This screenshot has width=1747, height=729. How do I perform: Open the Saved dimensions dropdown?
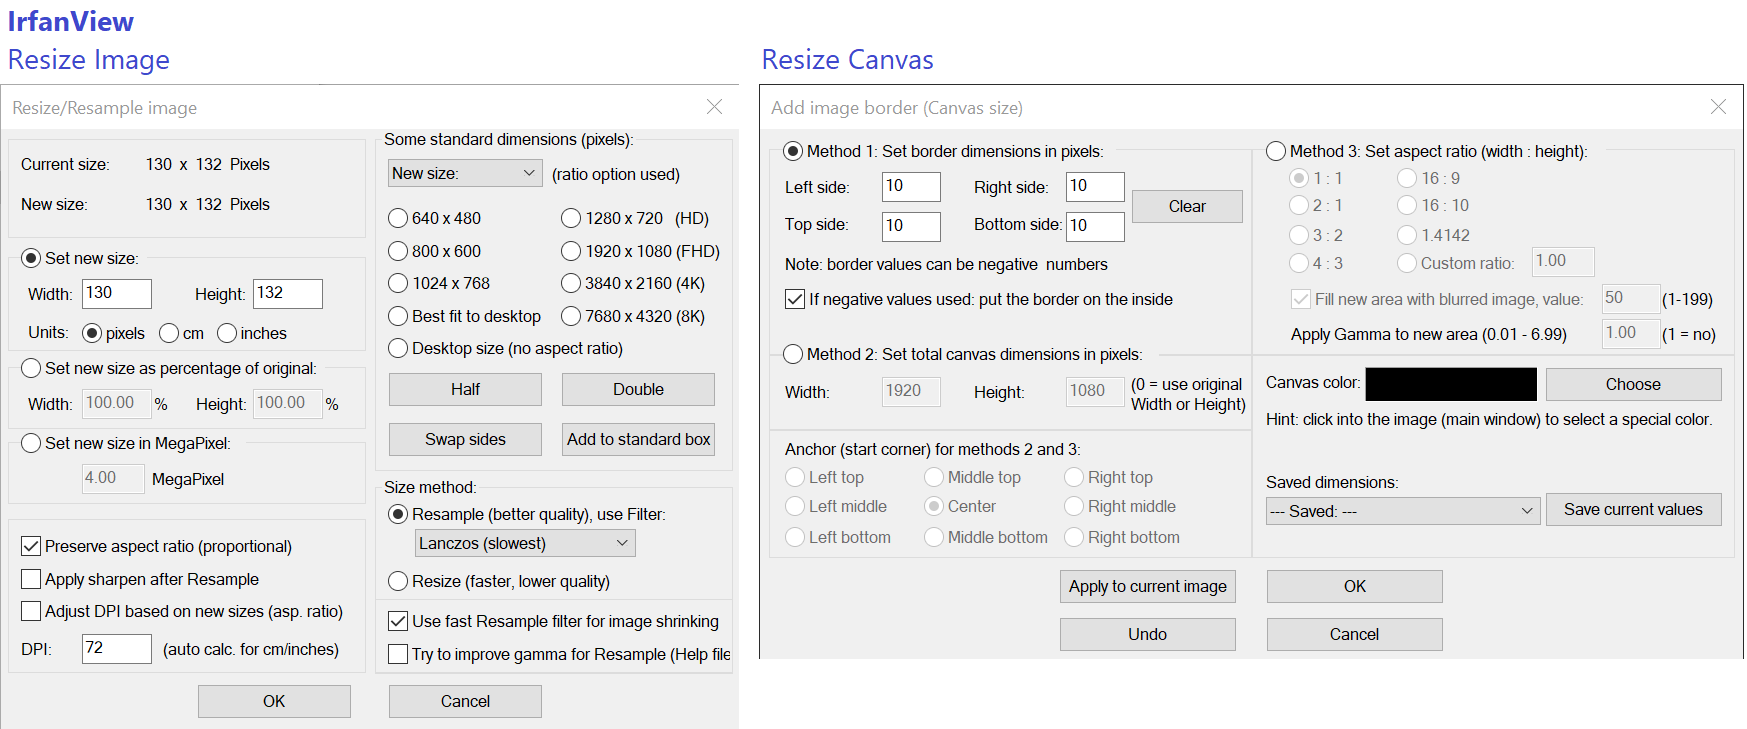[x=1402, y=511]
